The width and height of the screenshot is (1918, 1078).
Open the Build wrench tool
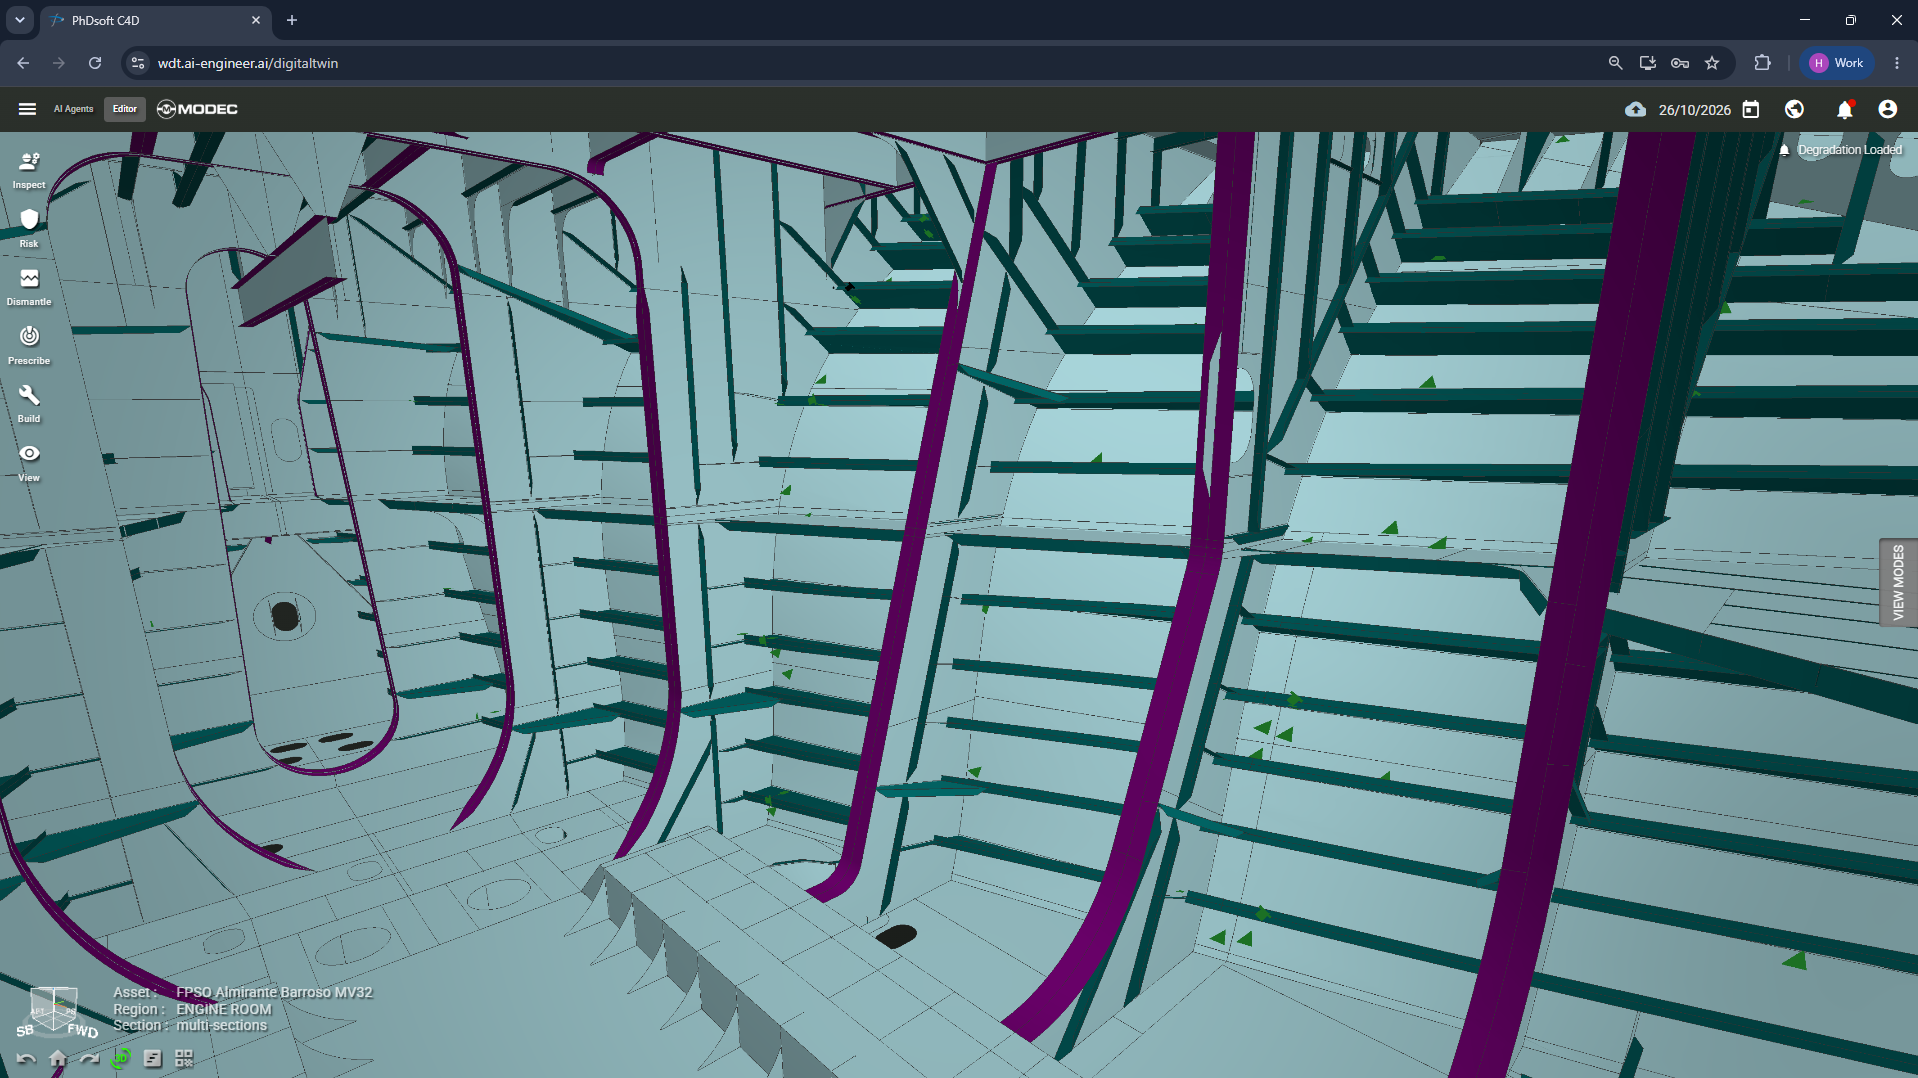click(29, 404)
